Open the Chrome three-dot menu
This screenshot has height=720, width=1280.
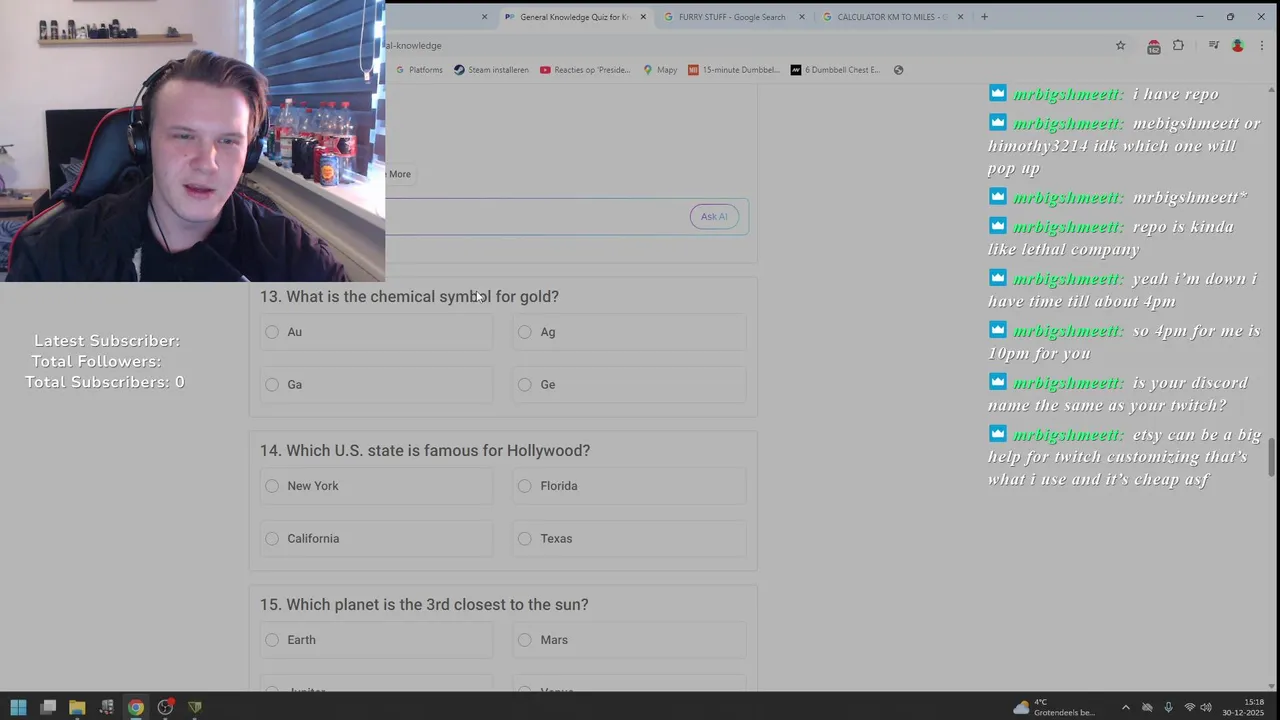(x=1262, y=45)
